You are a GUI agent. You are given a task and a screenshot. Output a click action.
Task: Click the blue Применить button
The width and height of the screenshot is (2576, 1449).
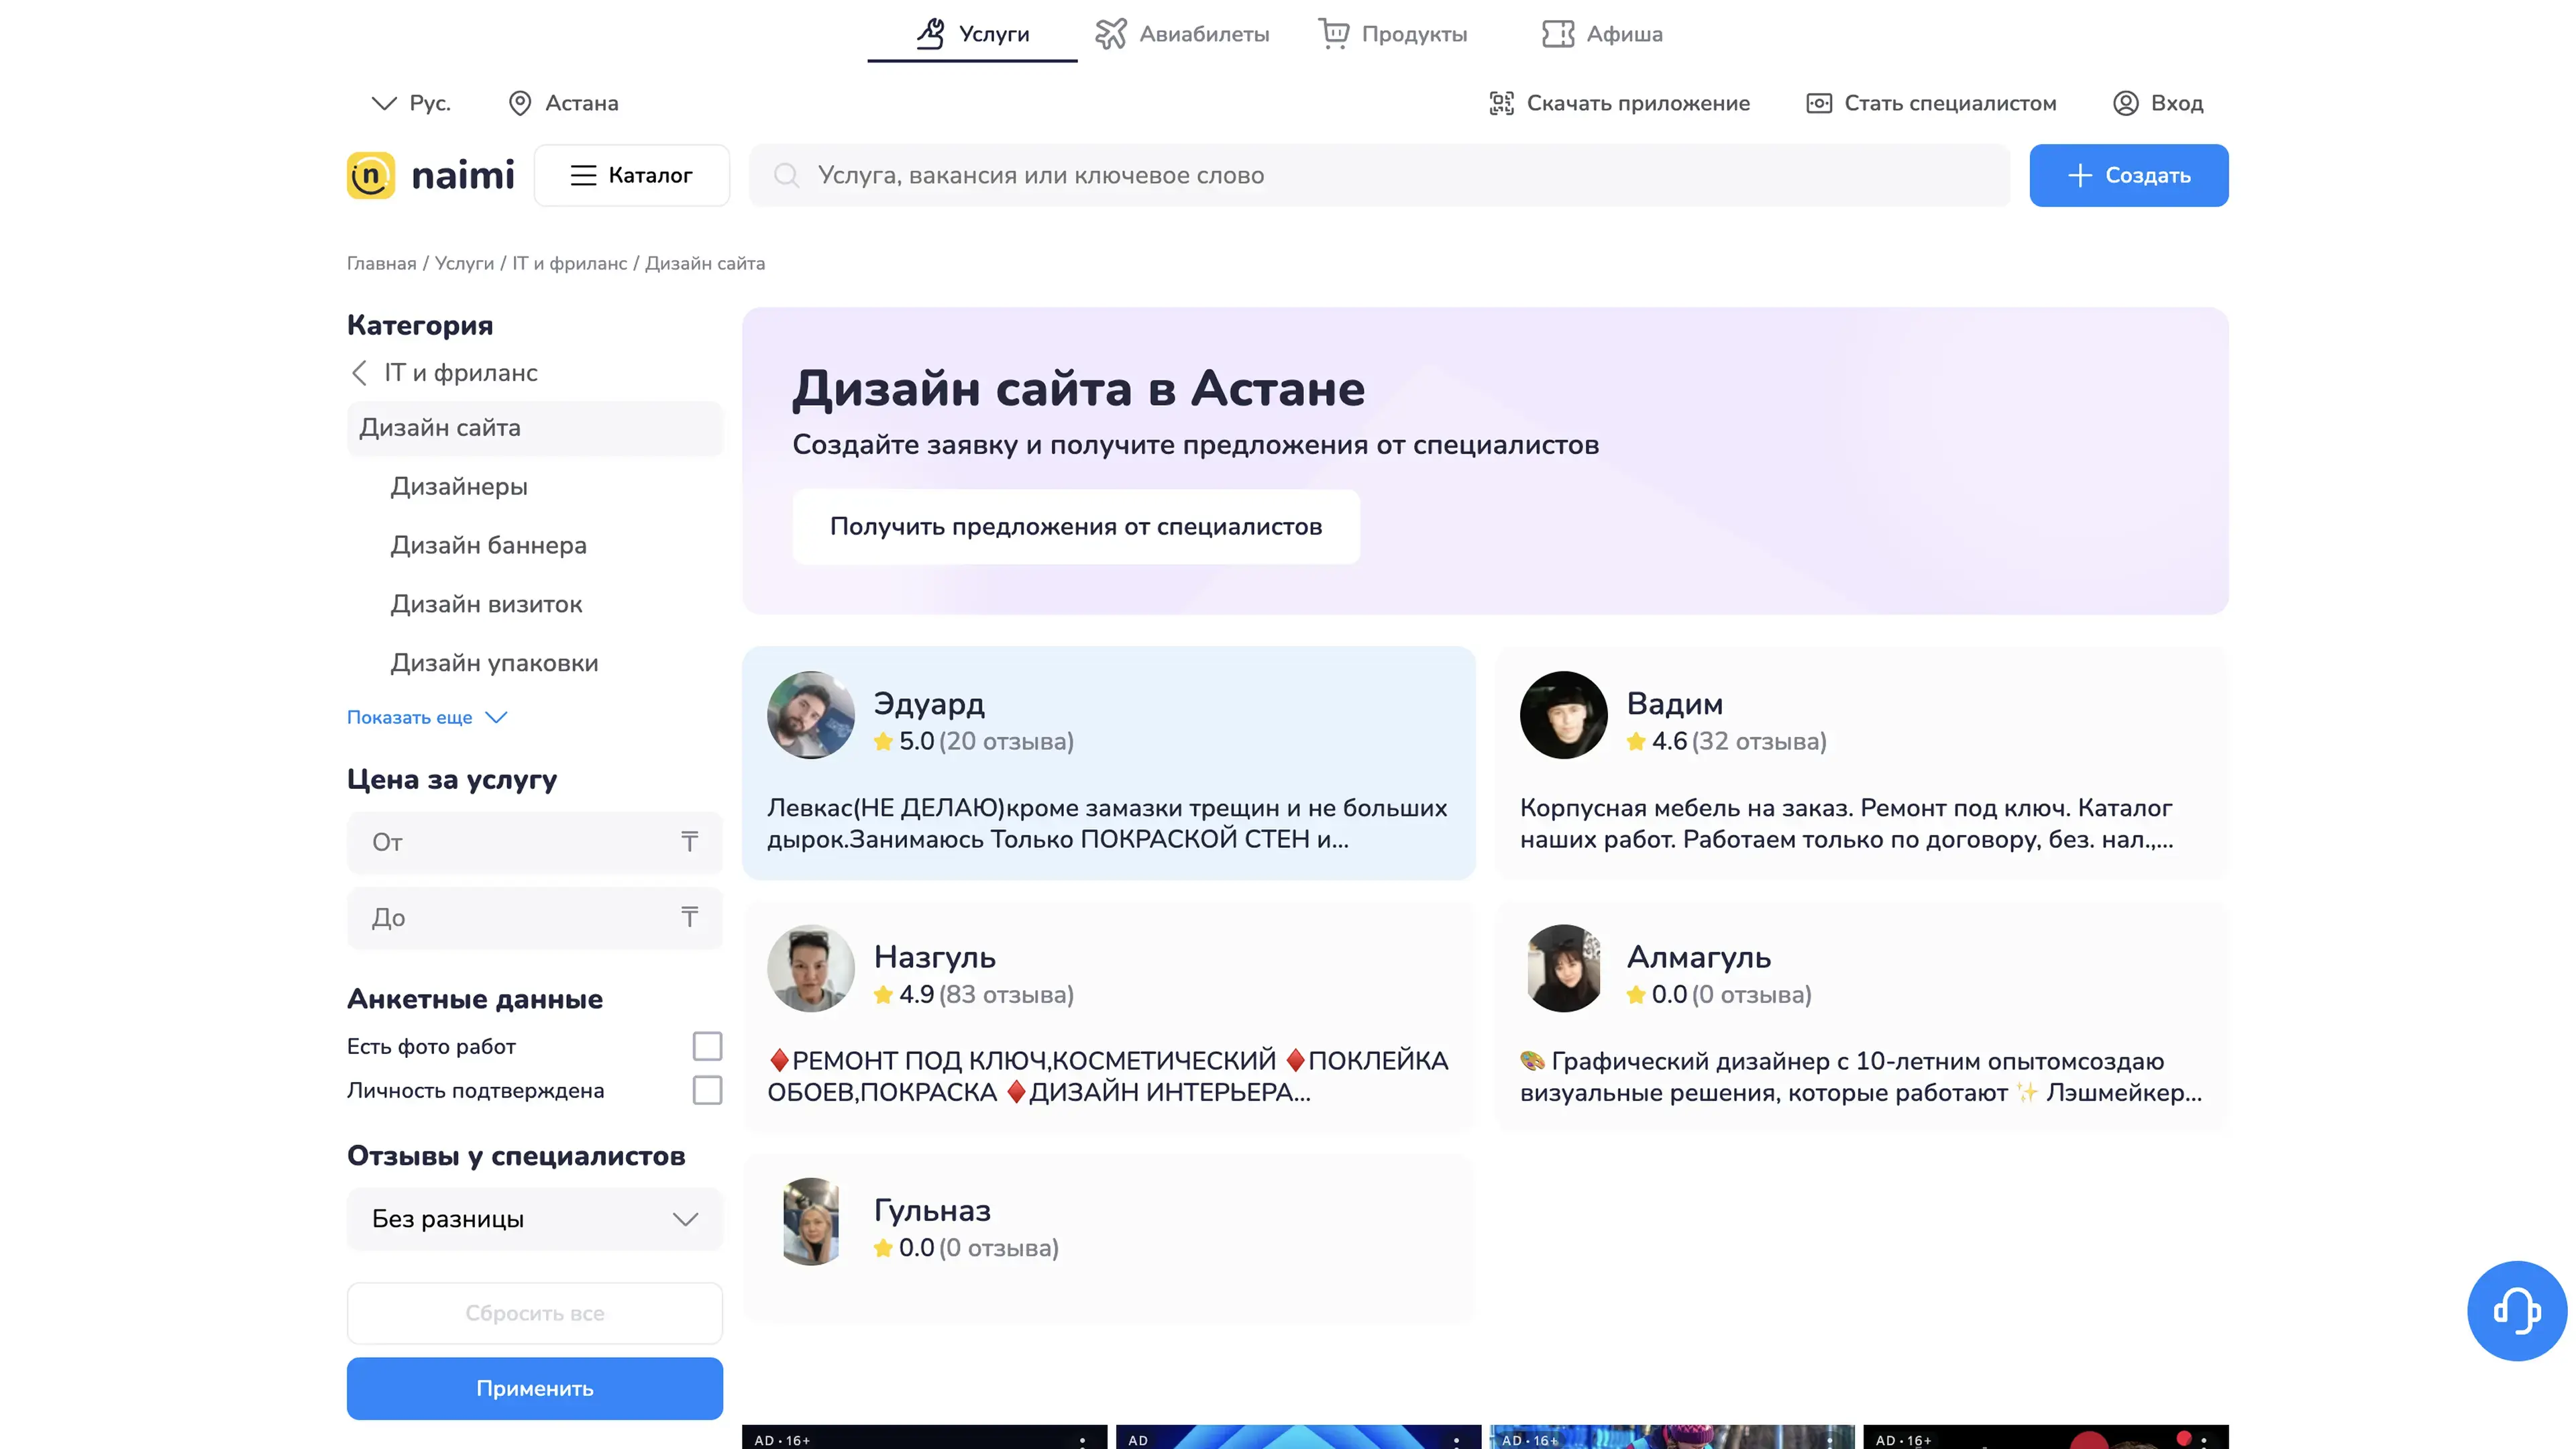pyautogui.click(x=534, y=1388)
